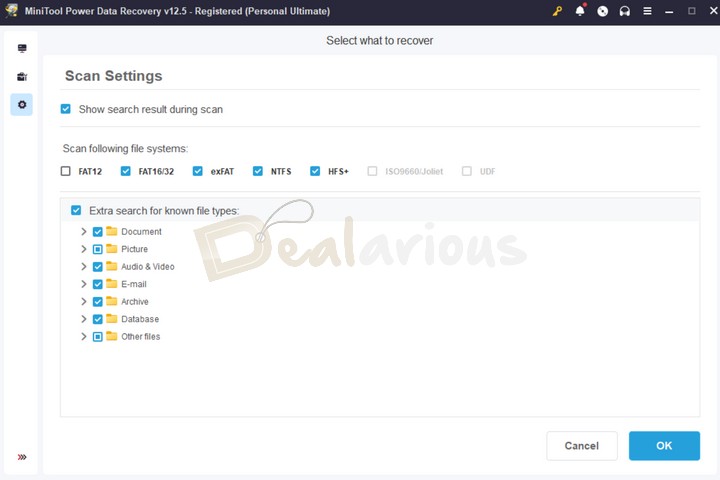Click the Document folder icon
Image resolution: width=720 pixels, height=480 pixels.
click(x=112, y=231)
